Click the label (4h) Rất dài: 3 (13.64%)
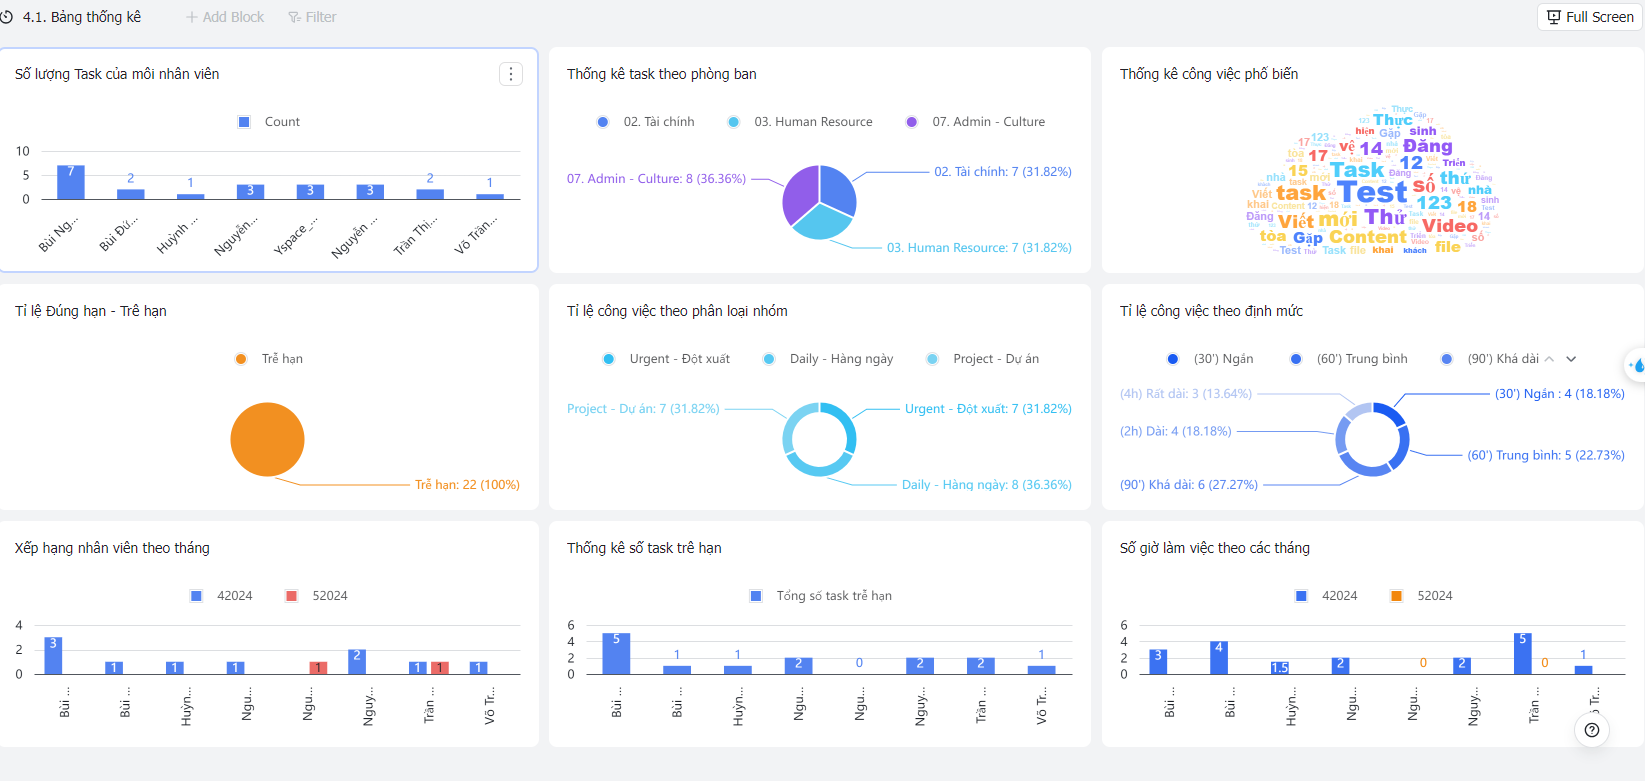Image resolution: width=1645 pixels, height=781 pixels. 1186,394
